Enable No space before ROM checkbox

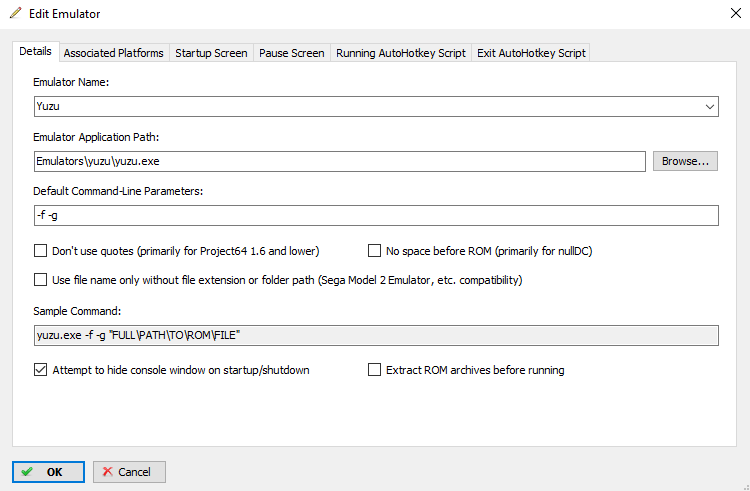coord(375,251)
